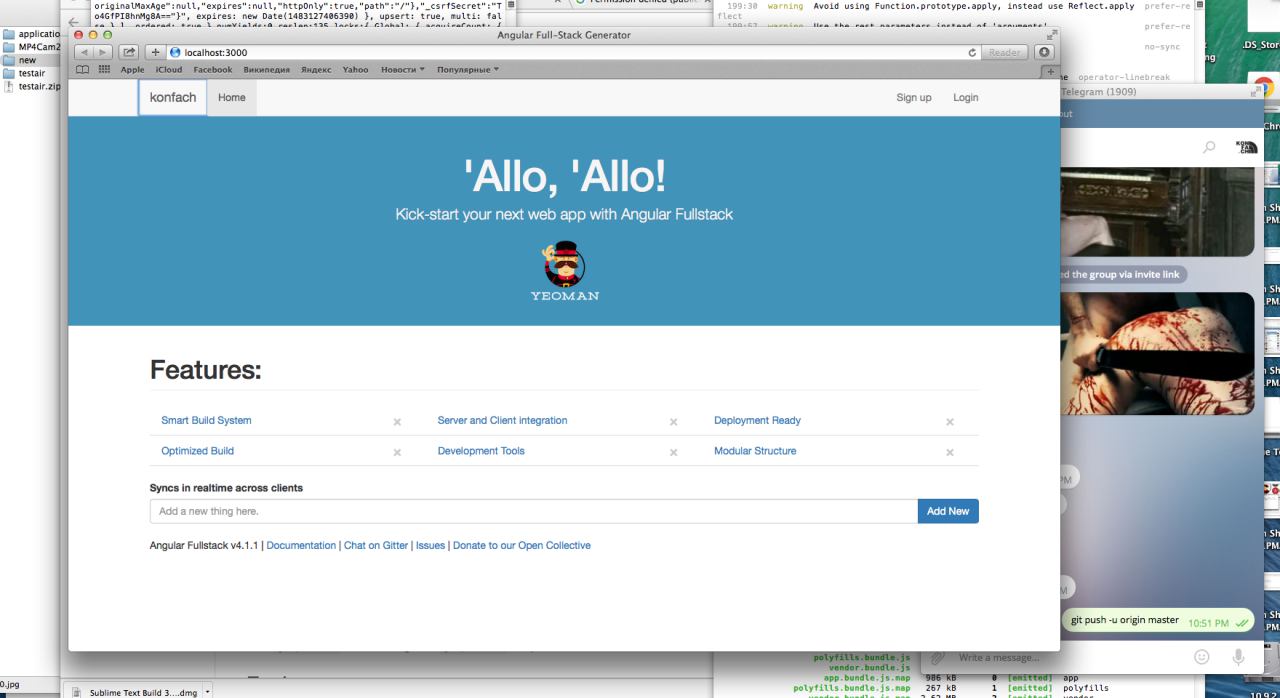Viewport: 1280px width, 698px height.
Task: Click the git push -u origin master message
Action: 1125,620
